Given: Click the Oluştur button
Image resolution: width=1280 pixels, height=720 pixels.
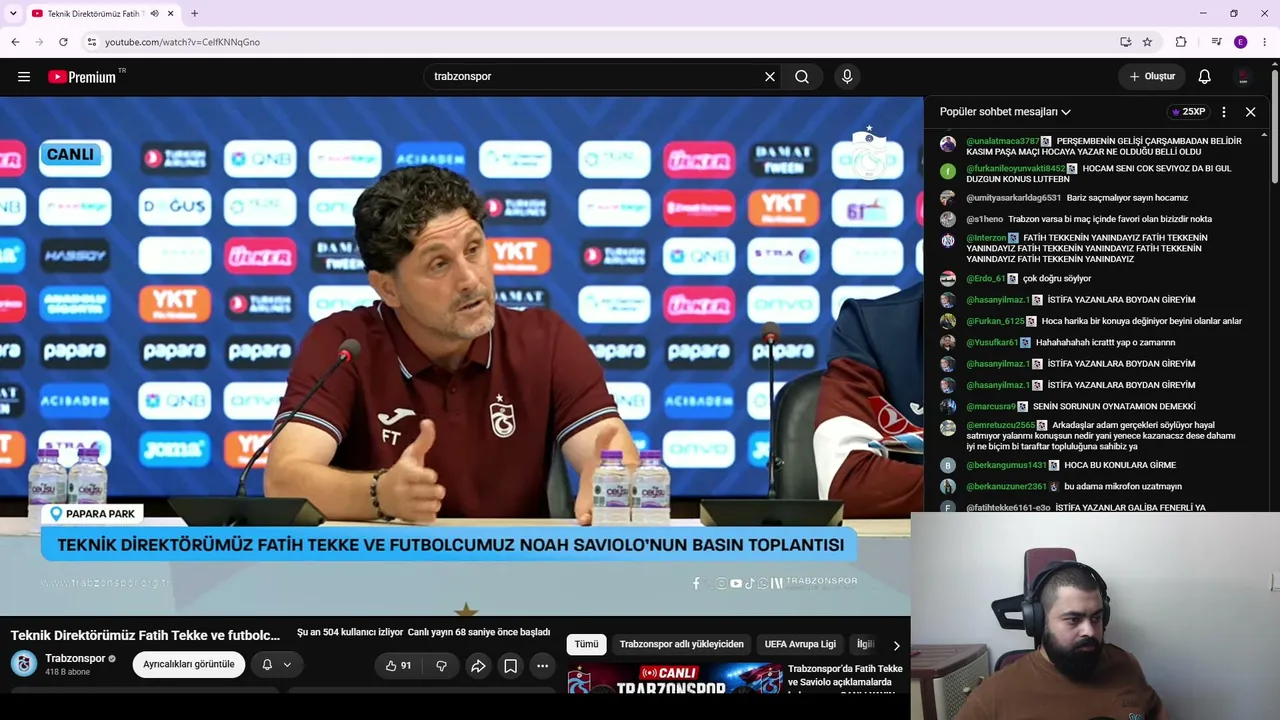Looking at the screenshot, I should (1152, 77).
